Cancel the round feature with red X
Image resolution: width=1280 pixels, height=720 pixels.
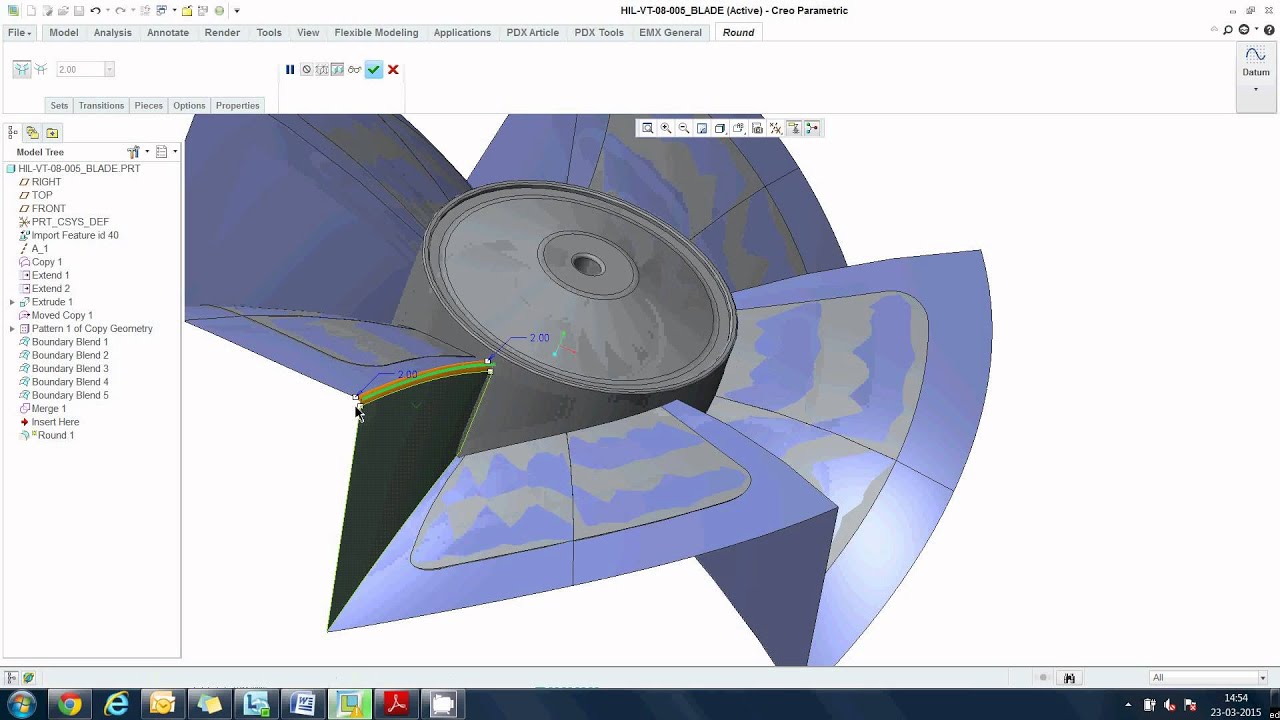coord(393,70)
